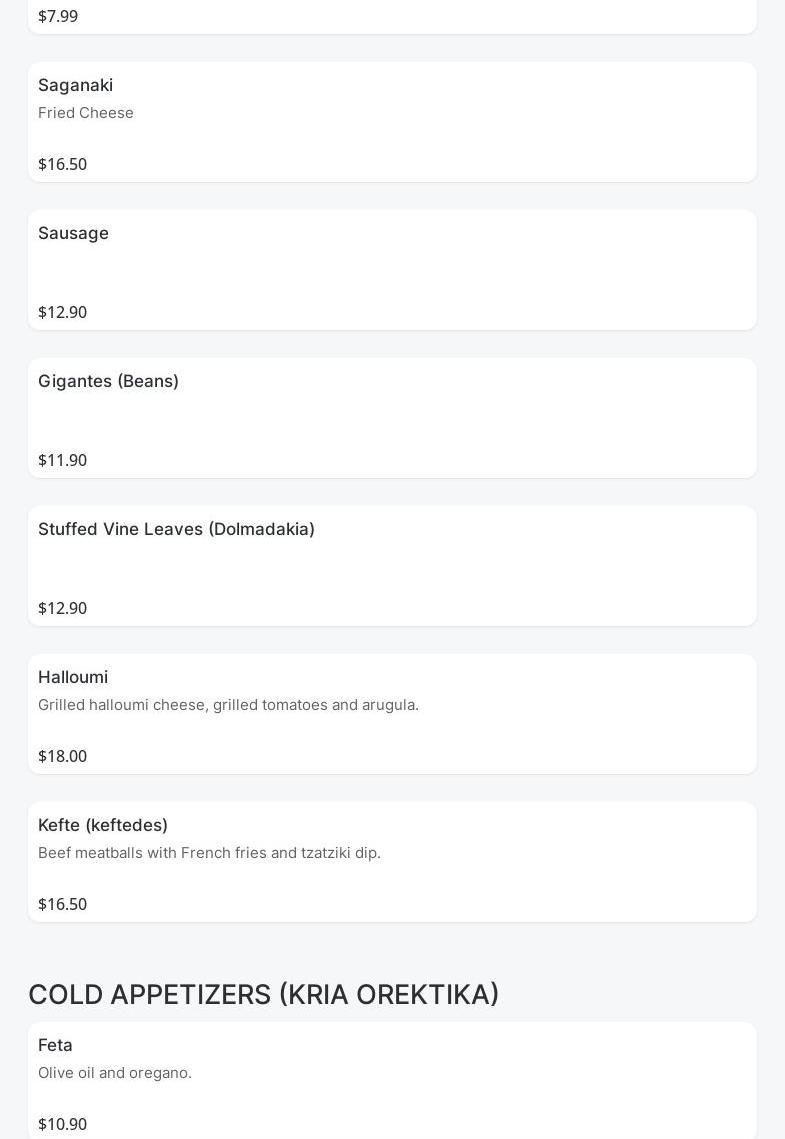Screen dimensions: 785x1139
Task: Select the Saganaki $16.50 price
Action: pyautogui.click(x=62, y=164)
